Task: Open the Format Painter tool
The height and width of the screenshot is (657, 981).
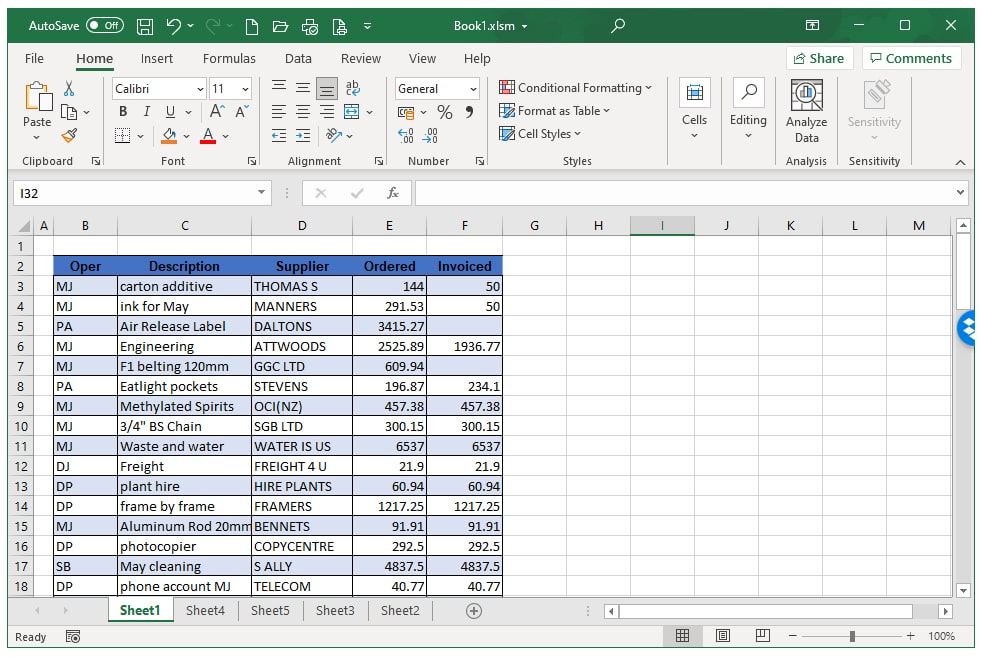Action: point(71,135)
